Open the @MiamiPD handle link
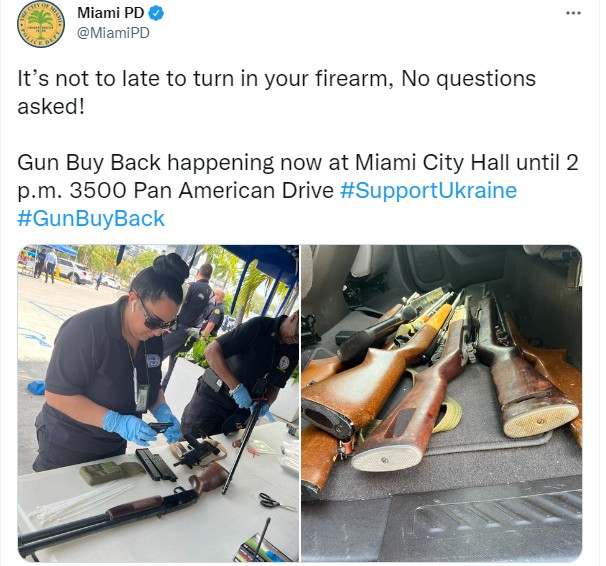Viewport: 606px width, 566px height. 113,33
